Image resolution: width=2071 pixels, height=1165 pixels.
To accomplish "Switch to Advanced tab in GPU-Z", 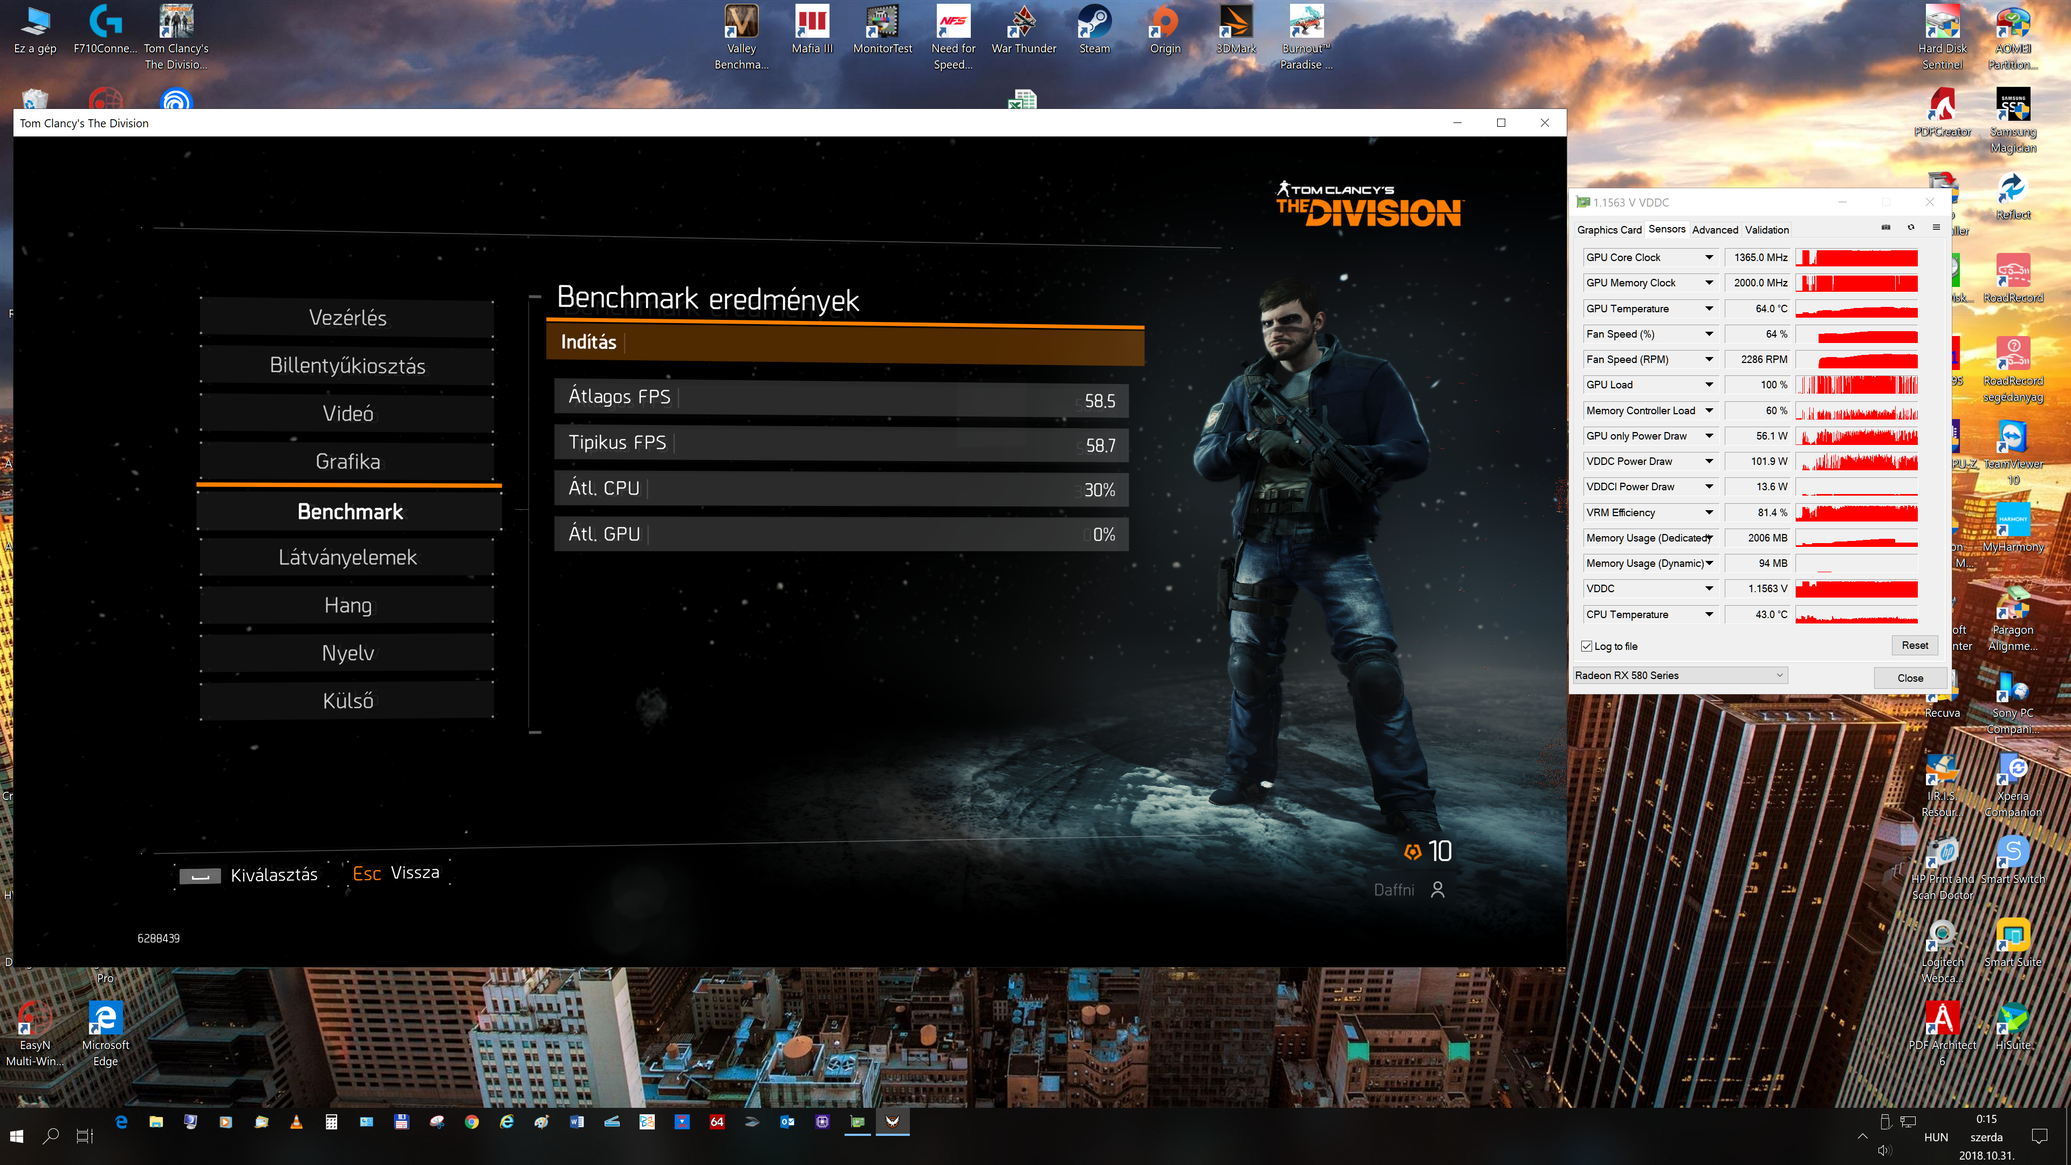I will (x=1715, y=230).
